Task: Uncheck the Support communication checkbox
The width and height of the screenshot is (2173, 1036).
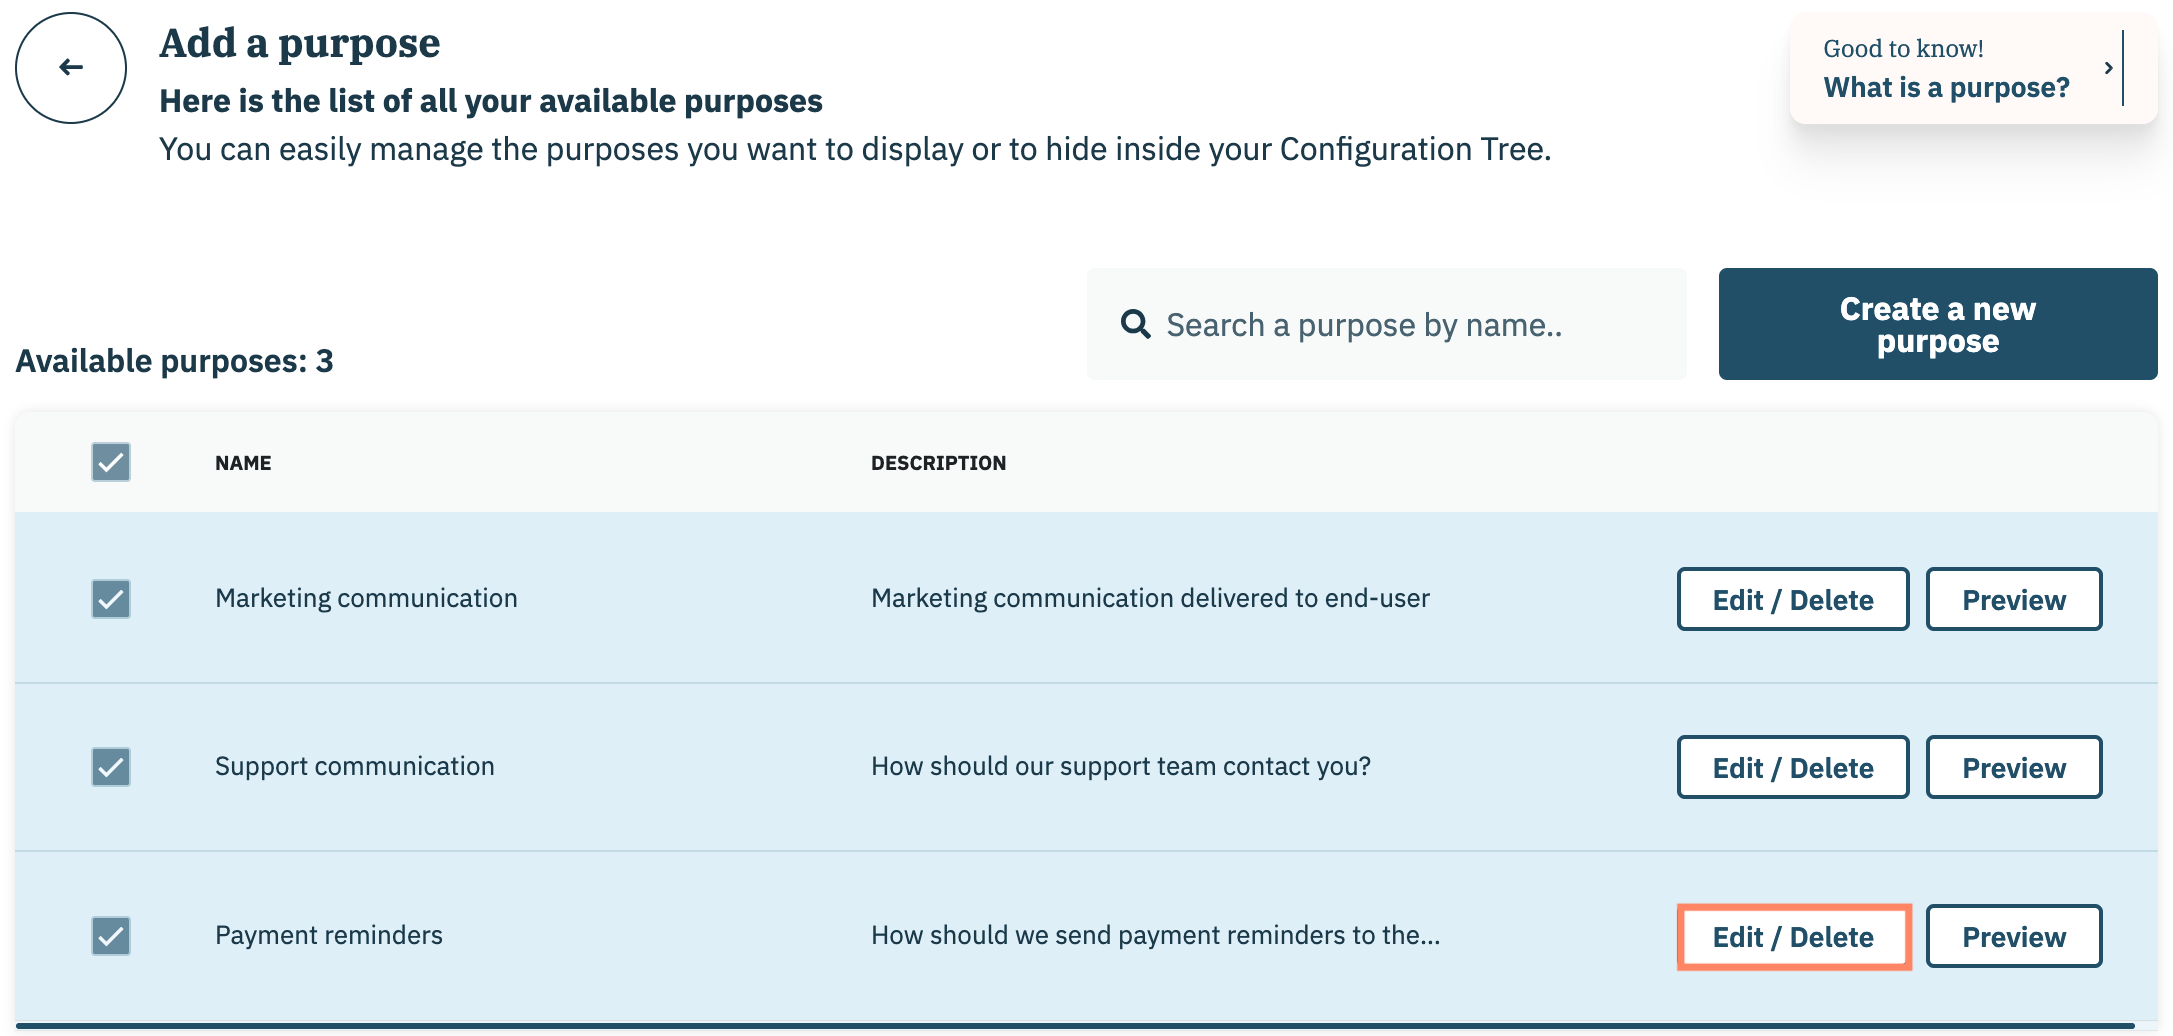Action: (111, 767)
